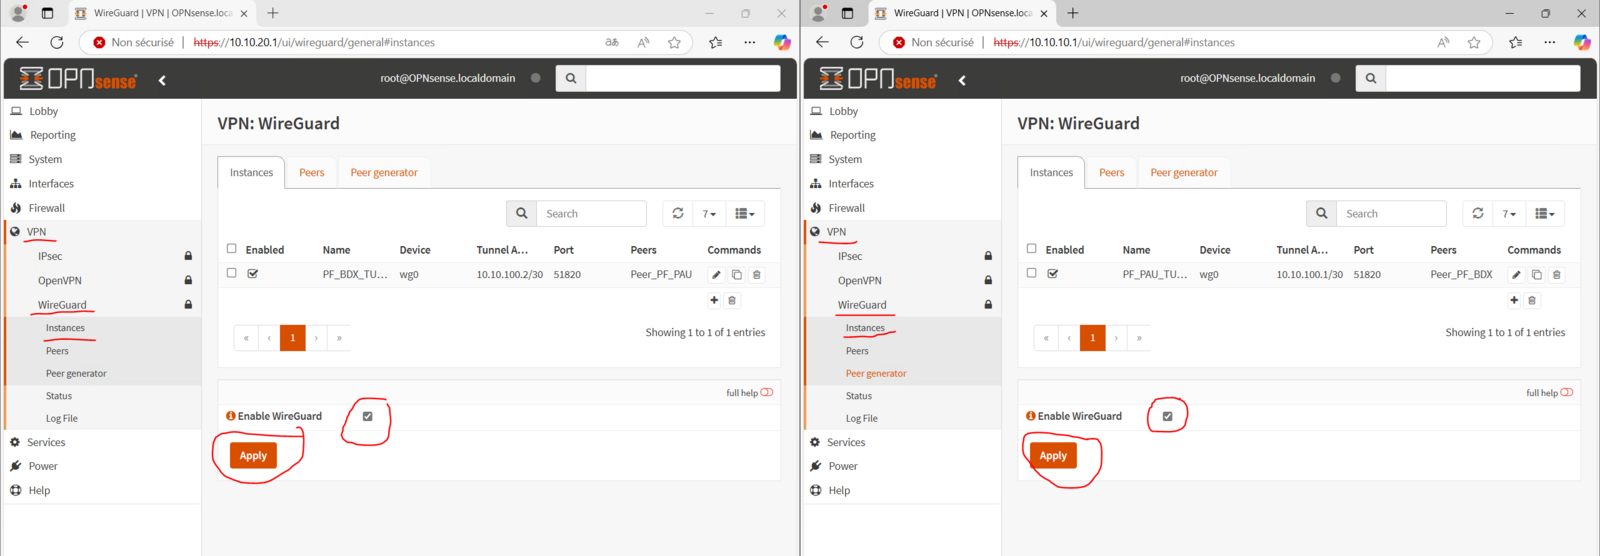Reload the 10.10.20.1 browser page

(57, 42)
